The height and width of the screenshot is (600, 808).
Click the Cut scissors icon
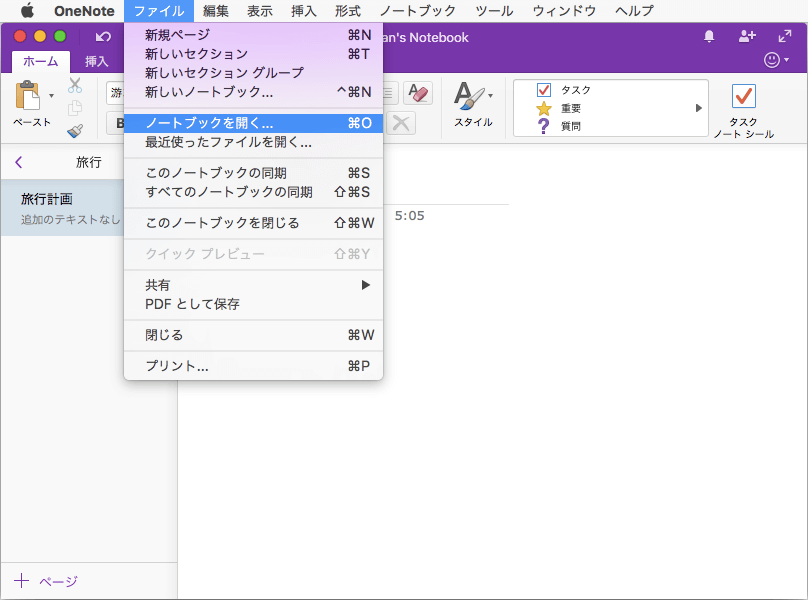point(75,85)
